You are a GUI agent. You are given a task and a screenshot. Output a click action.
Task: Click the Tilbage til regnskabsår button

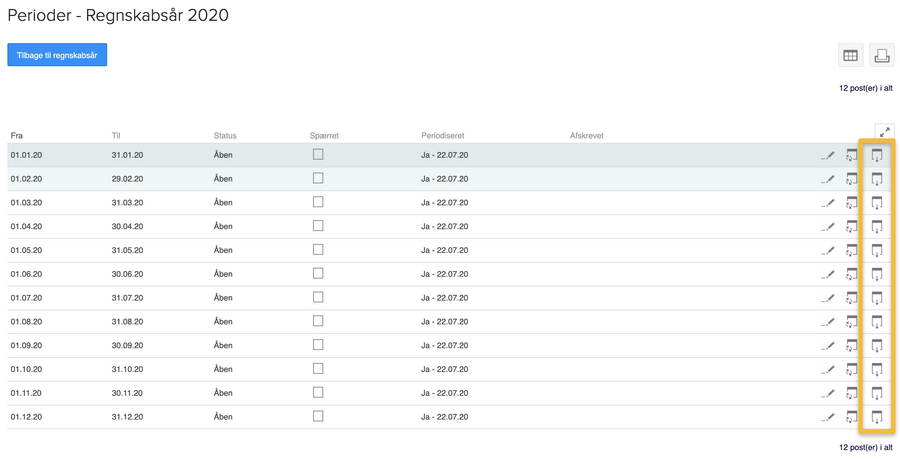57,55
